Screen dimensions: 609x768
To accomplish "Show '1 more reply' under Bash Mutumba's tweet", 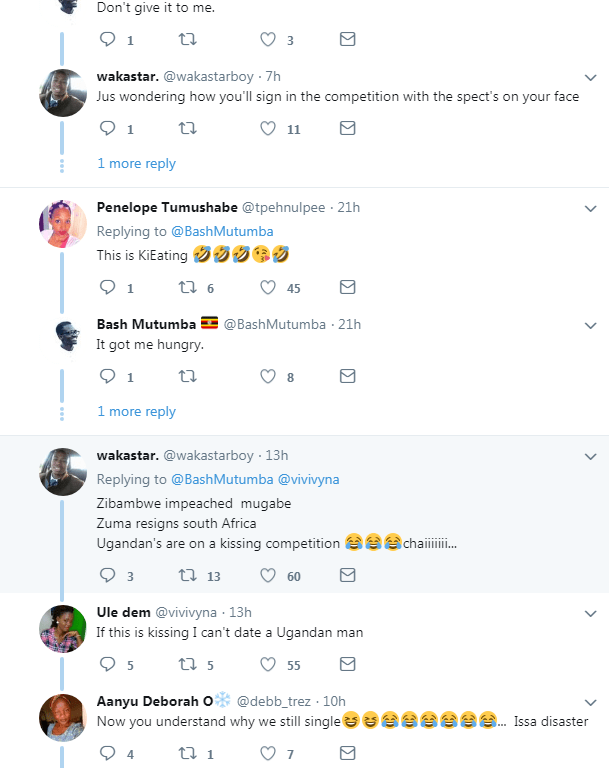I will pos(136,411).
